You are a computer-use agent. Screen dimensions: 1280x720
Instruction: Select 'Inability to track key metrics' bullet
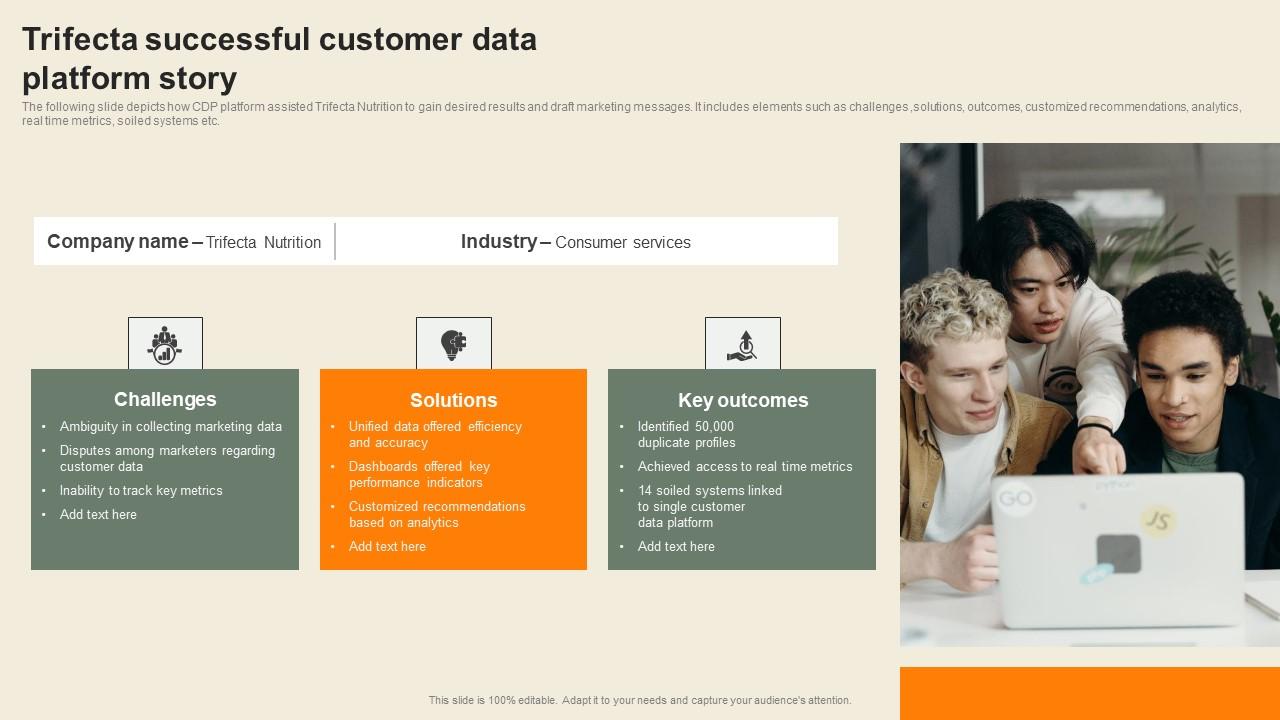(141, 490)
